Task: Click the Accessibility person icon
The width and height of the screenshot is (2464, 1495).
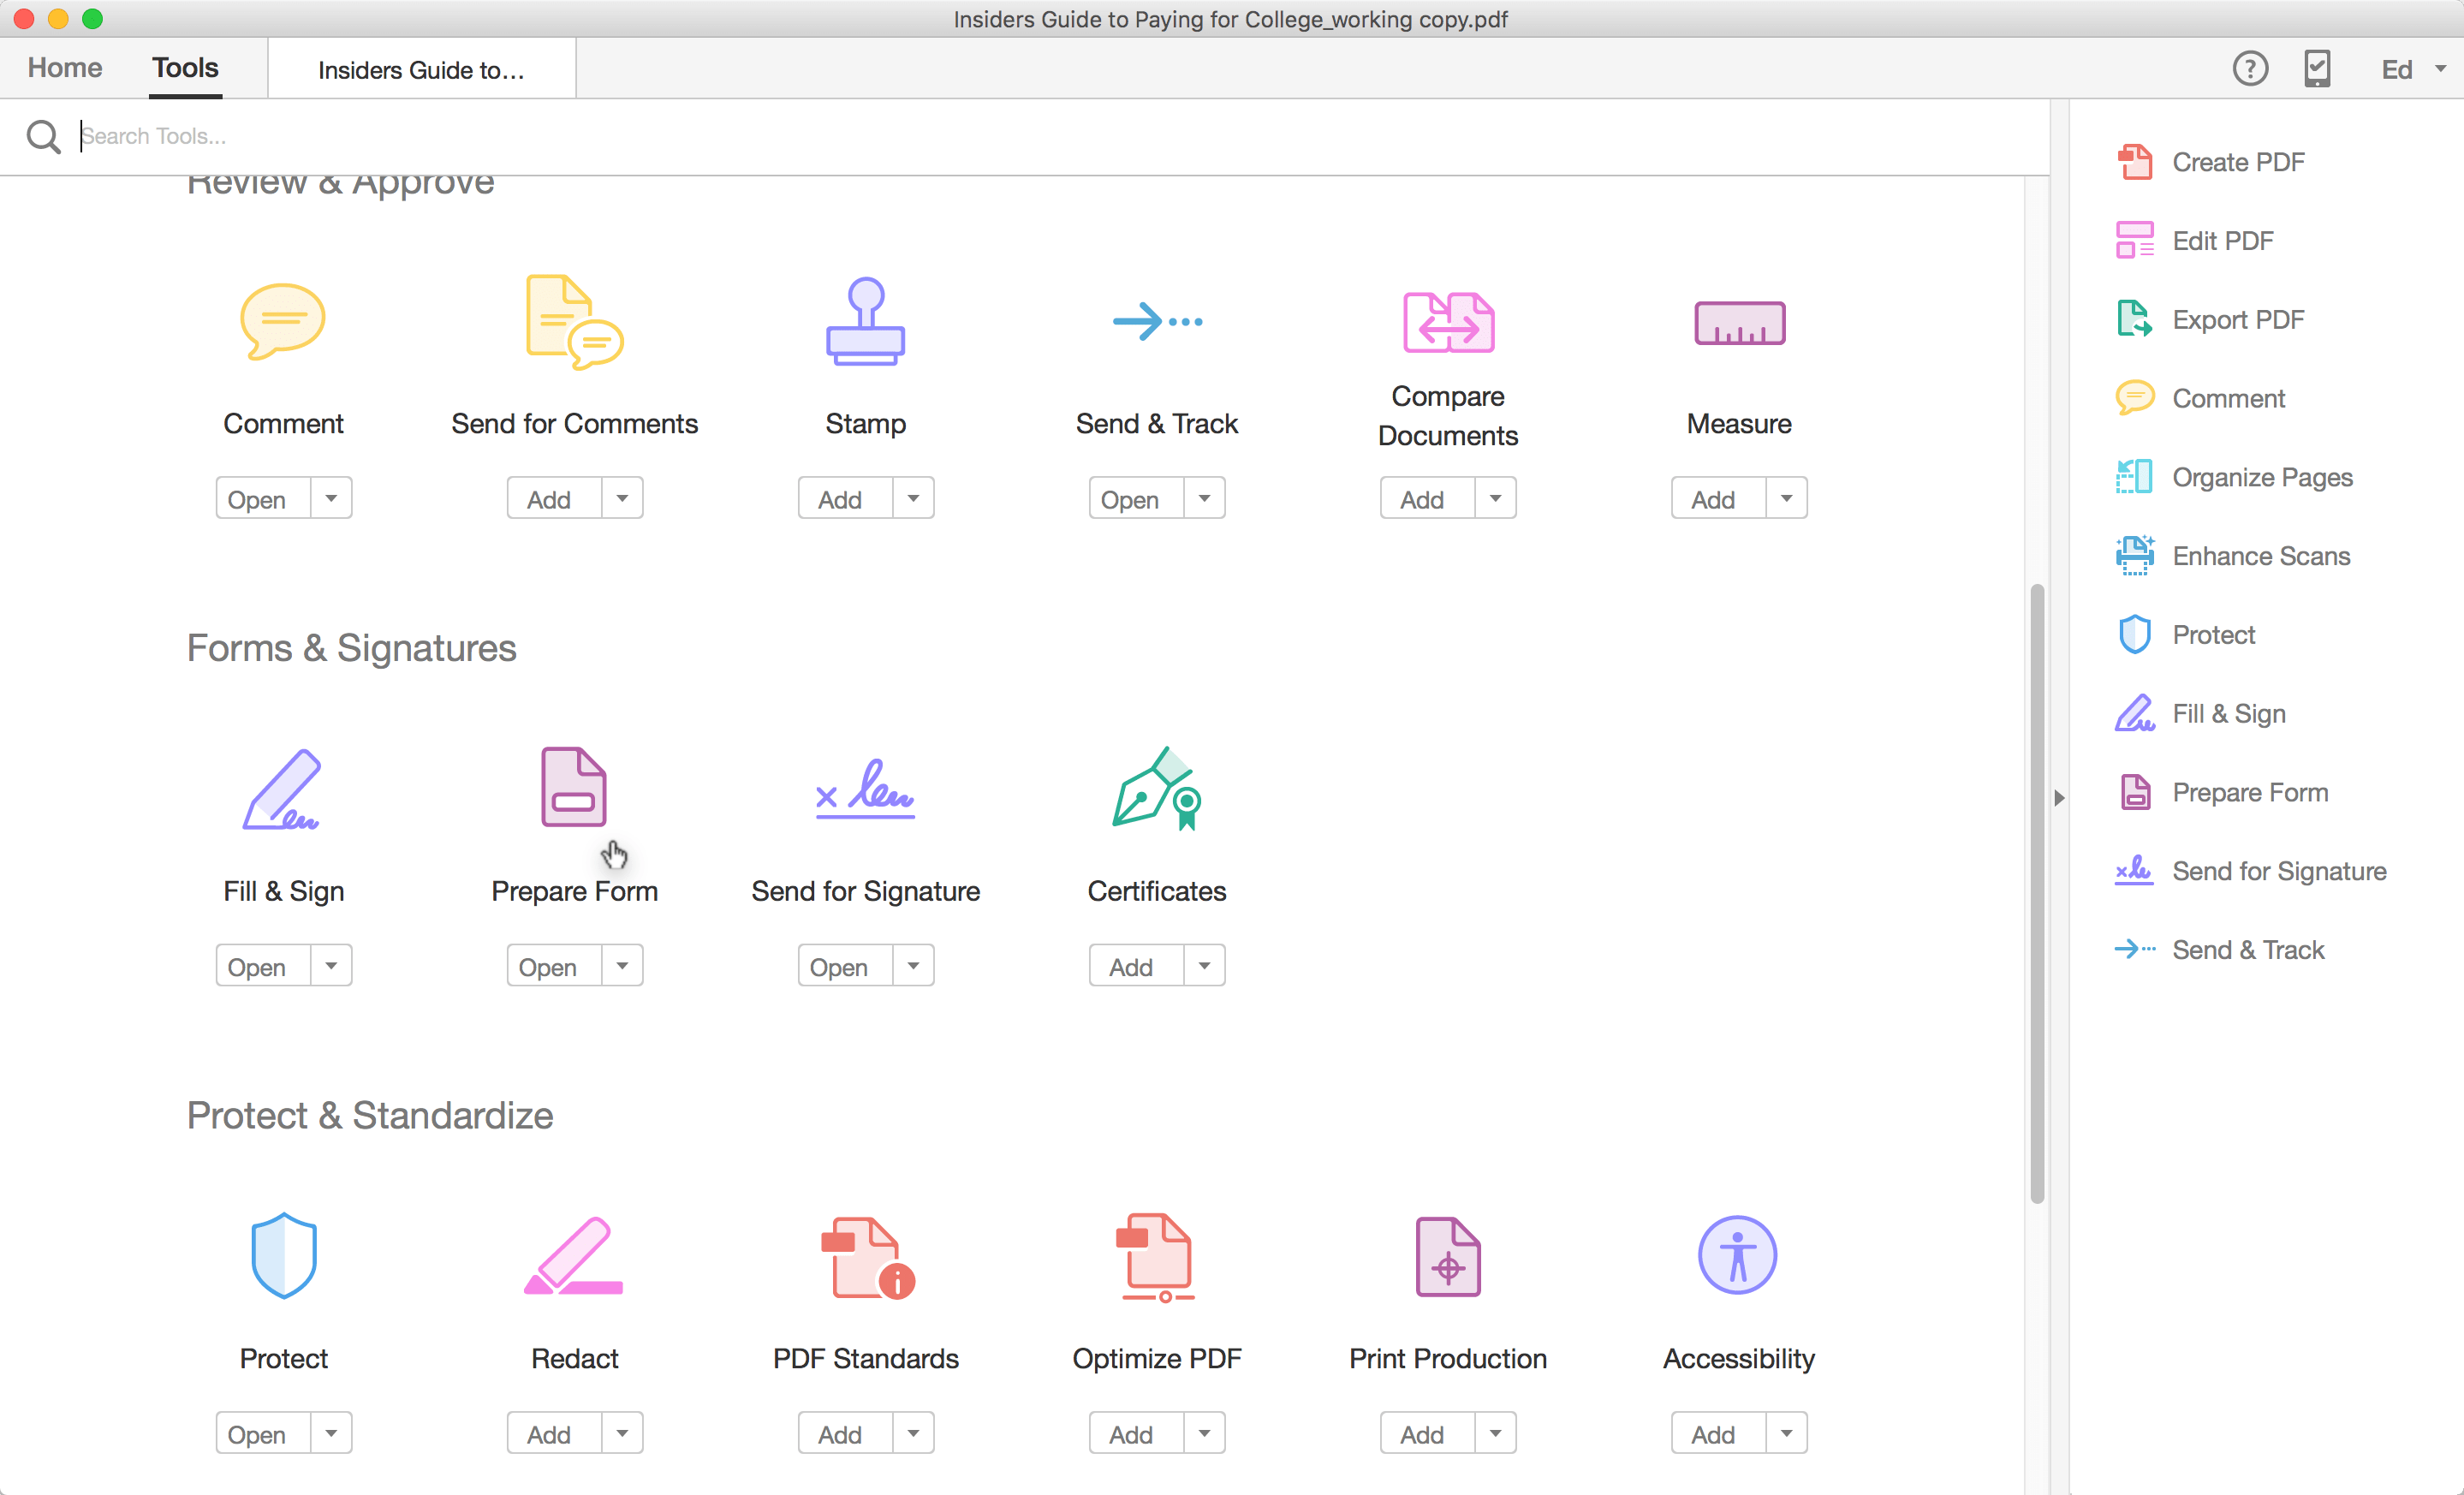Action: pyautogui.click(x=1738, y=1255)
